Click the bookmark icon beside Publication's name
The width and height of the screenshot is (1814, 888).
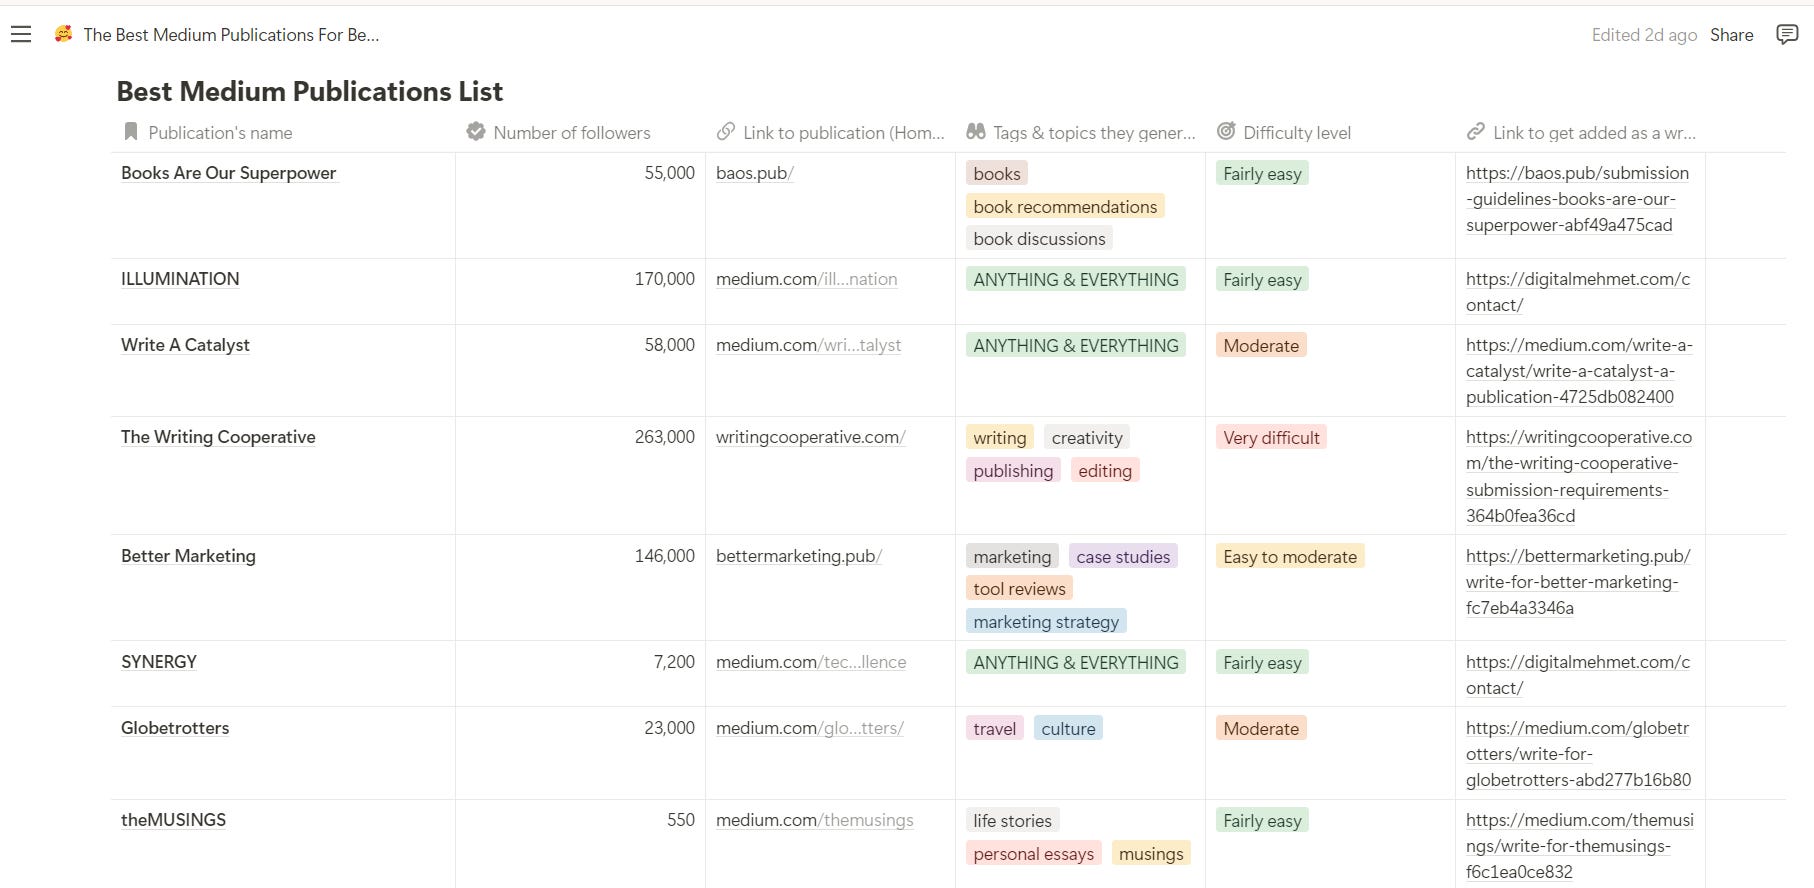130,132
